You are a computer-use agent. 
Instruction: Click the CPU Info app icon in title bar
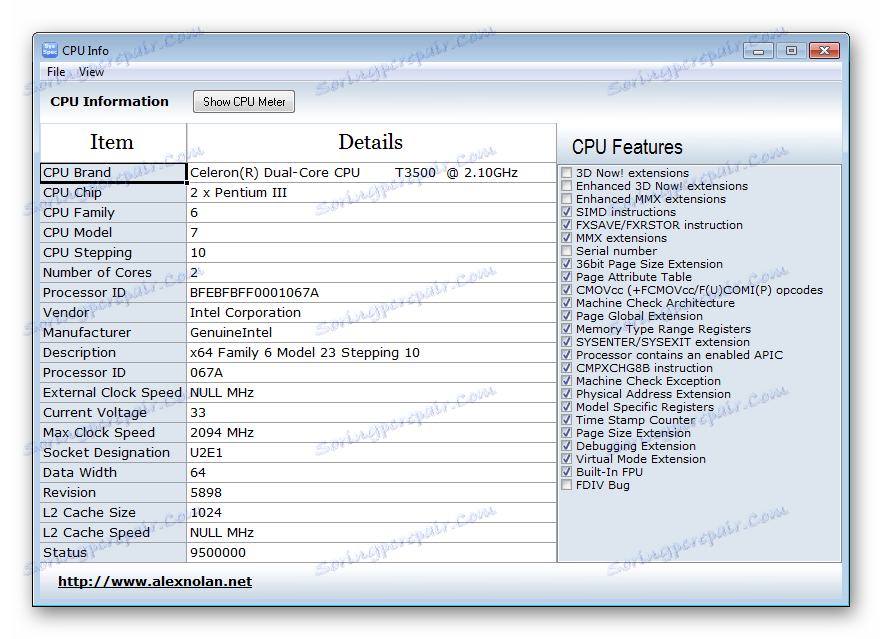pos(50,50)
